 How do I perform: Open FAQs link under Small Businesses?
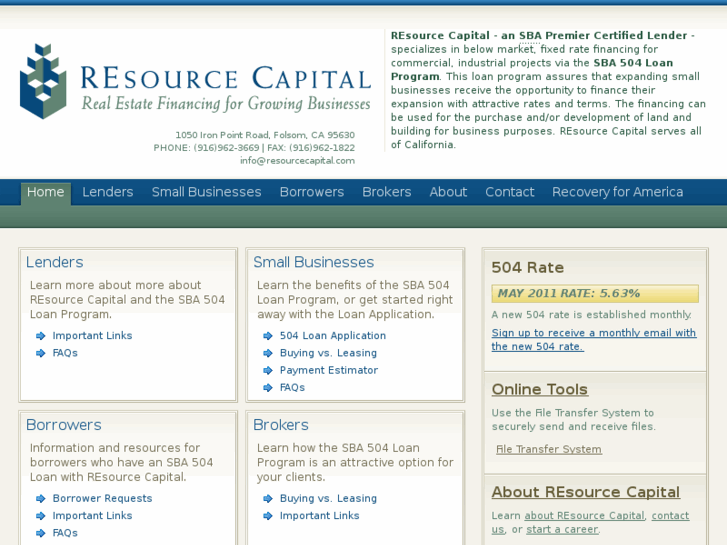[292, 387]
